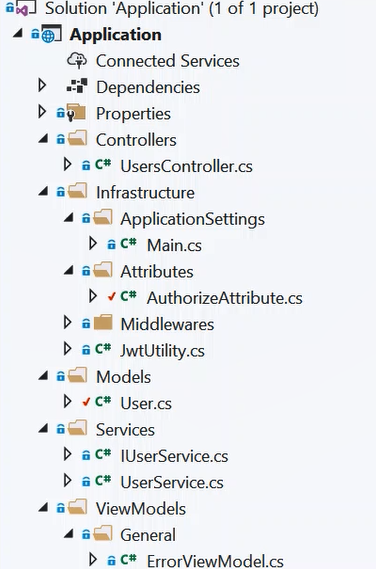Click the blue lock icon beside Main.cs

click(x=111, y=245)
